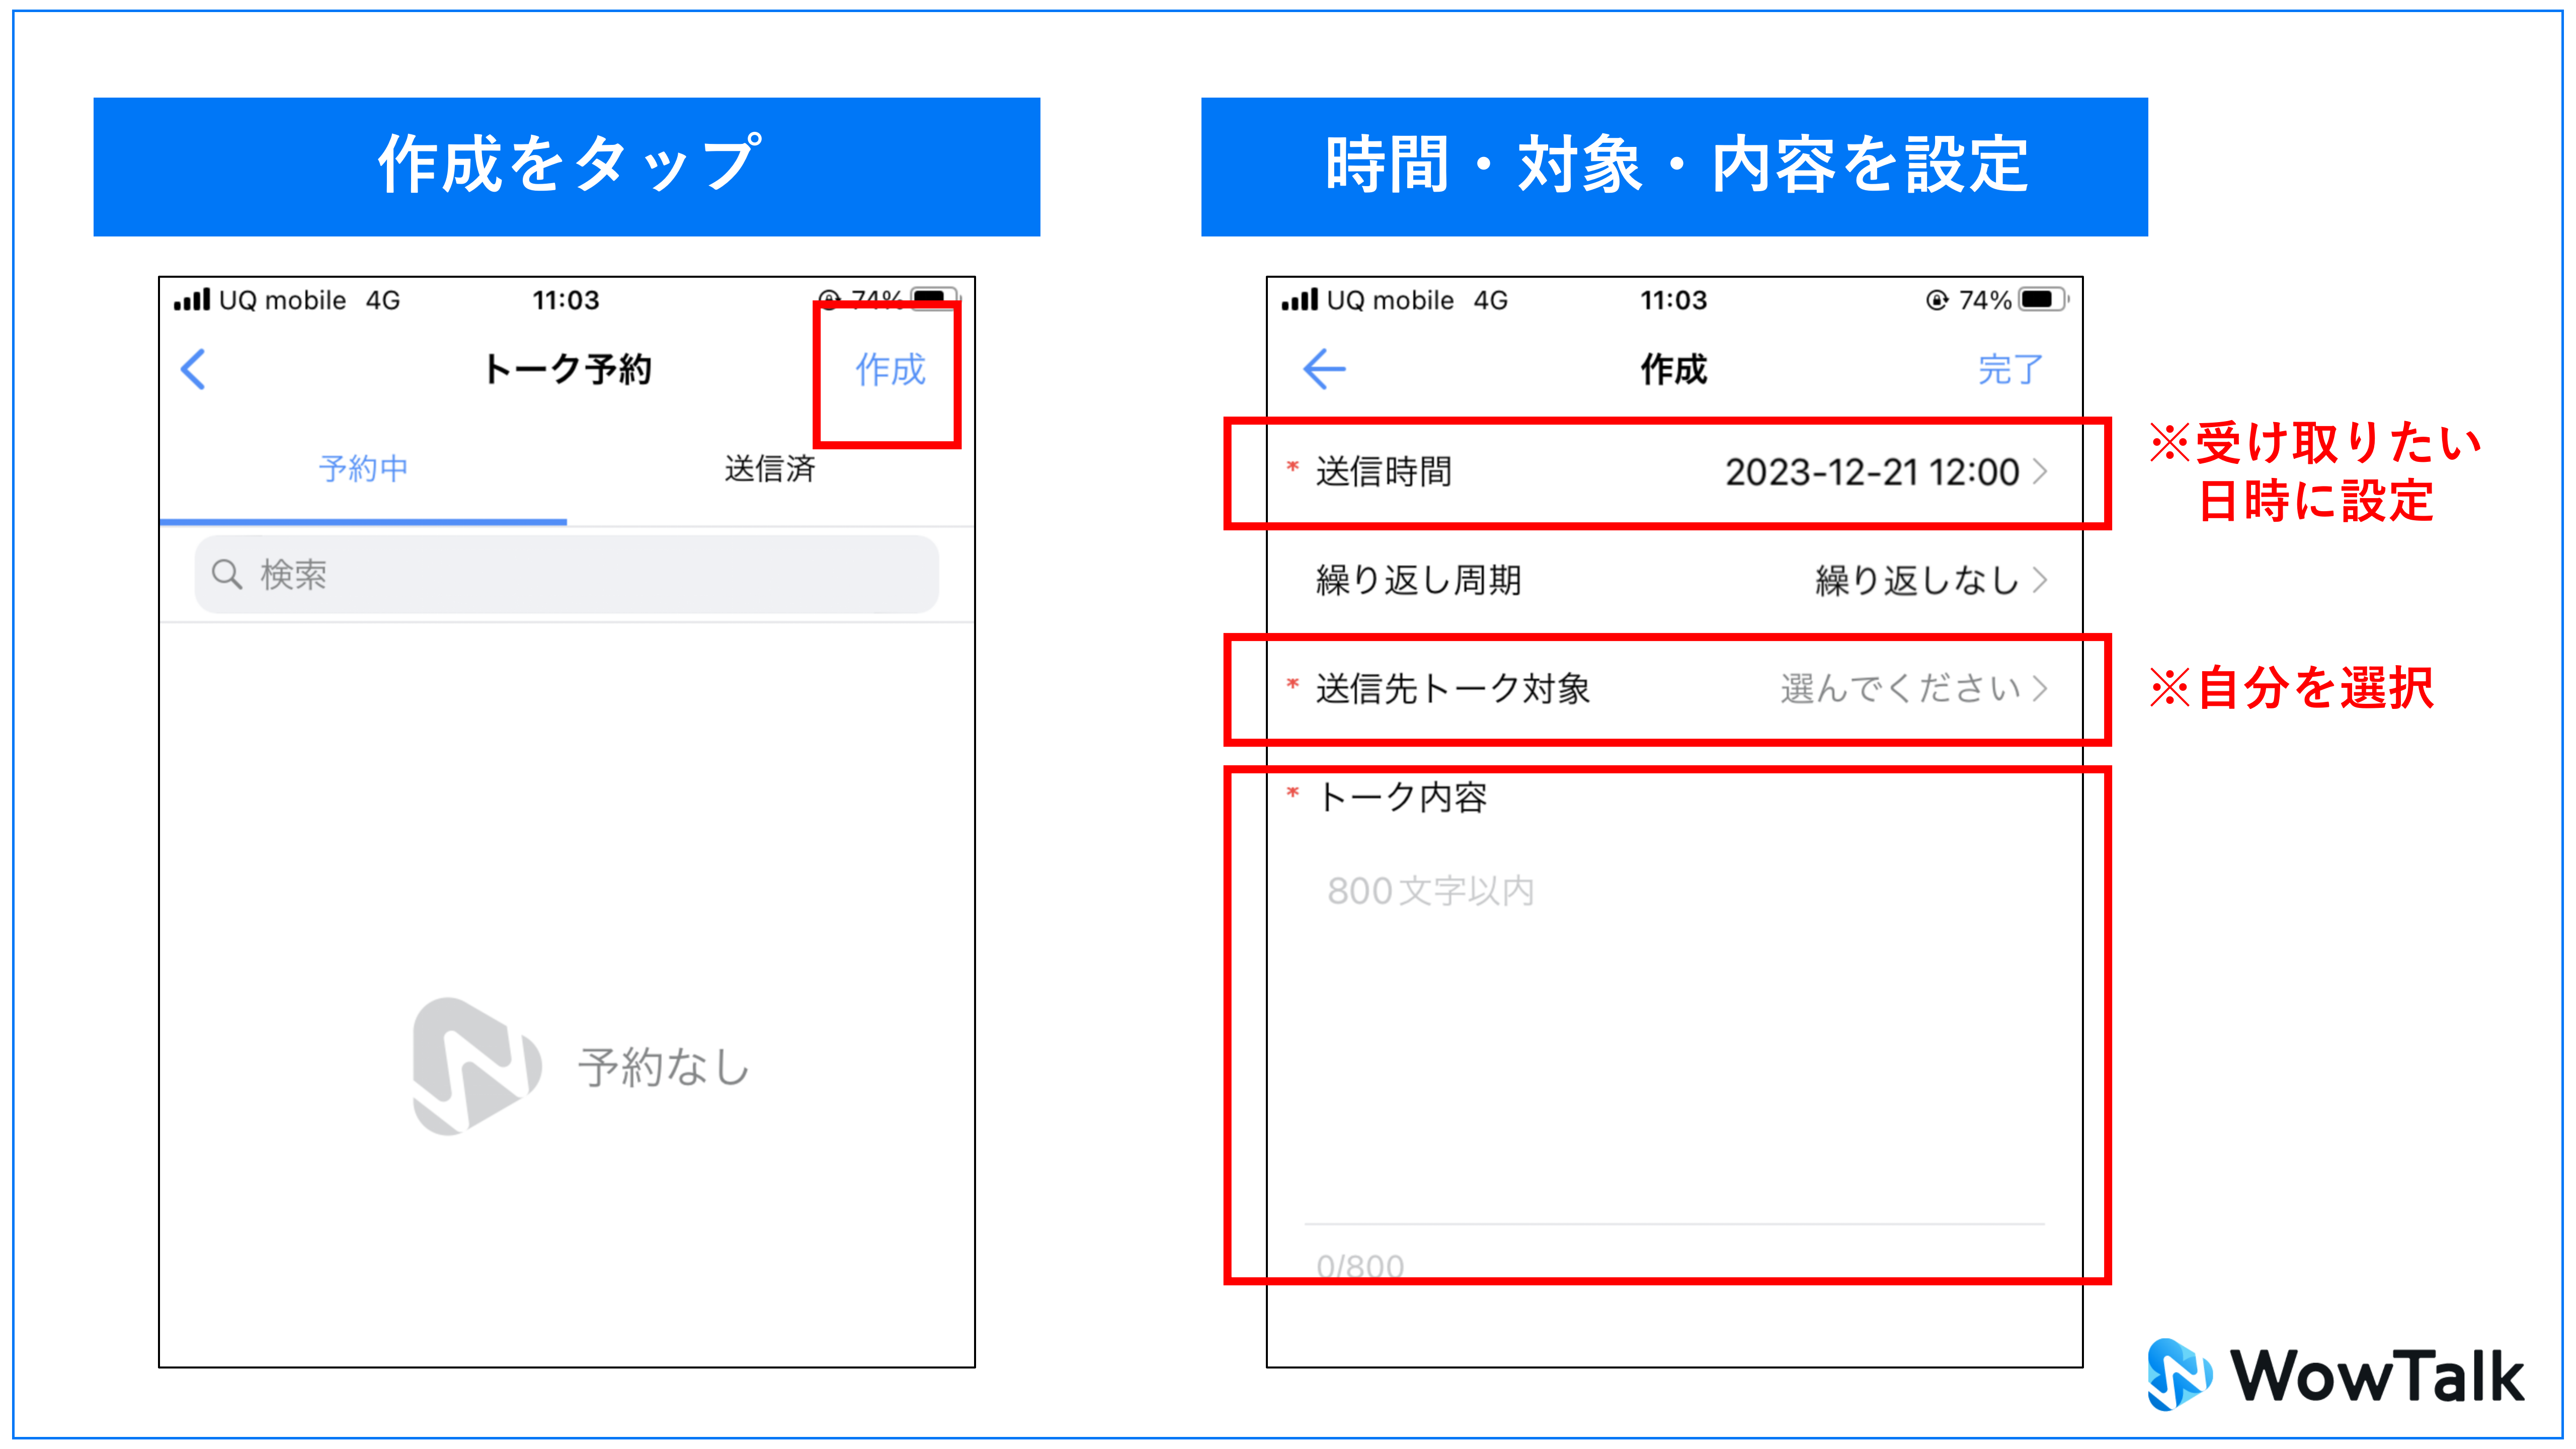Tap the トーク予約 screen title
This screenshot has height=1449, width=2576.
tap(566, 369)
